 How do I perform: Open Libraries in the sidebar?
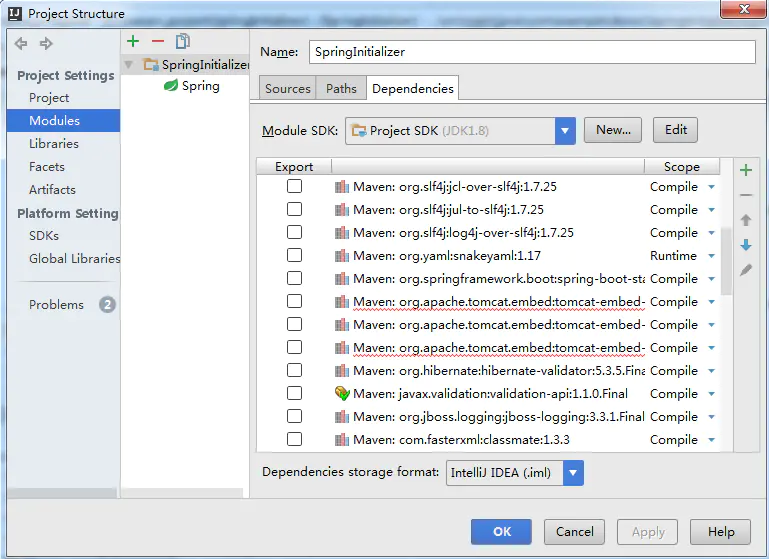(54, 144)
